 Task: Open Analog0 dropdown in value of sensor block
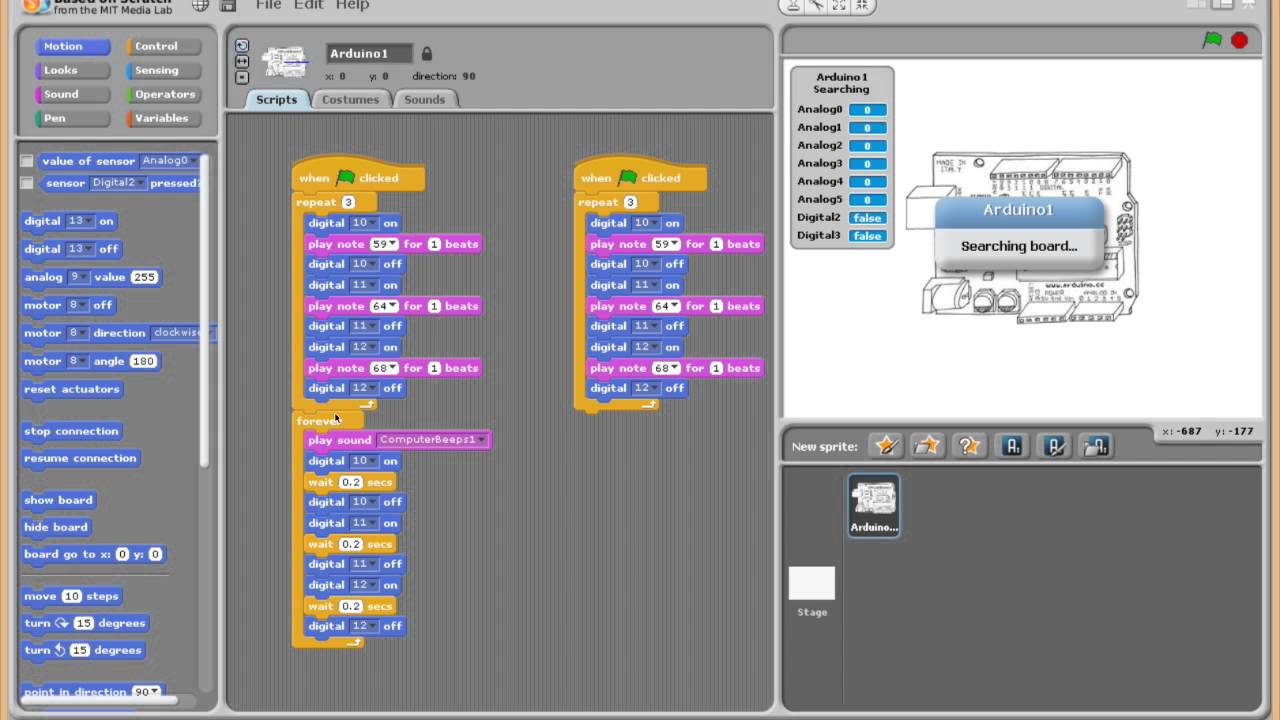coord(168,161)
